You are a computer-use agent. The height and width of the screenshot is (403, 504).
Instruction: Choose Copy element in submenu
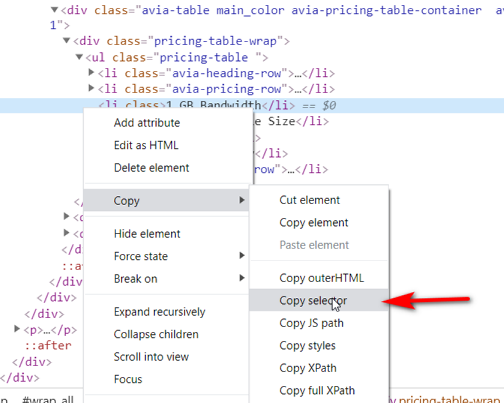tap(319, 222)
